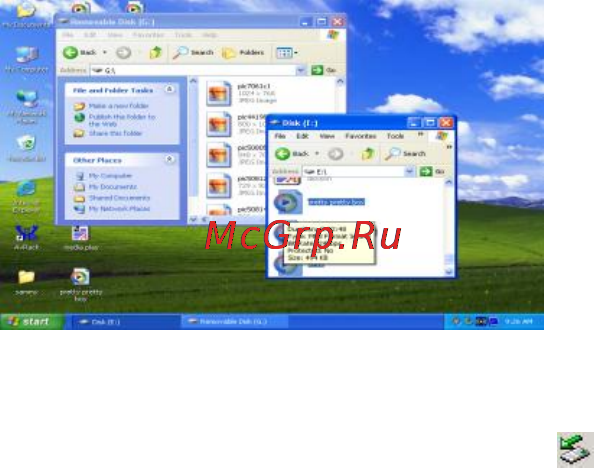Open My Computer desktop icon

27,59
